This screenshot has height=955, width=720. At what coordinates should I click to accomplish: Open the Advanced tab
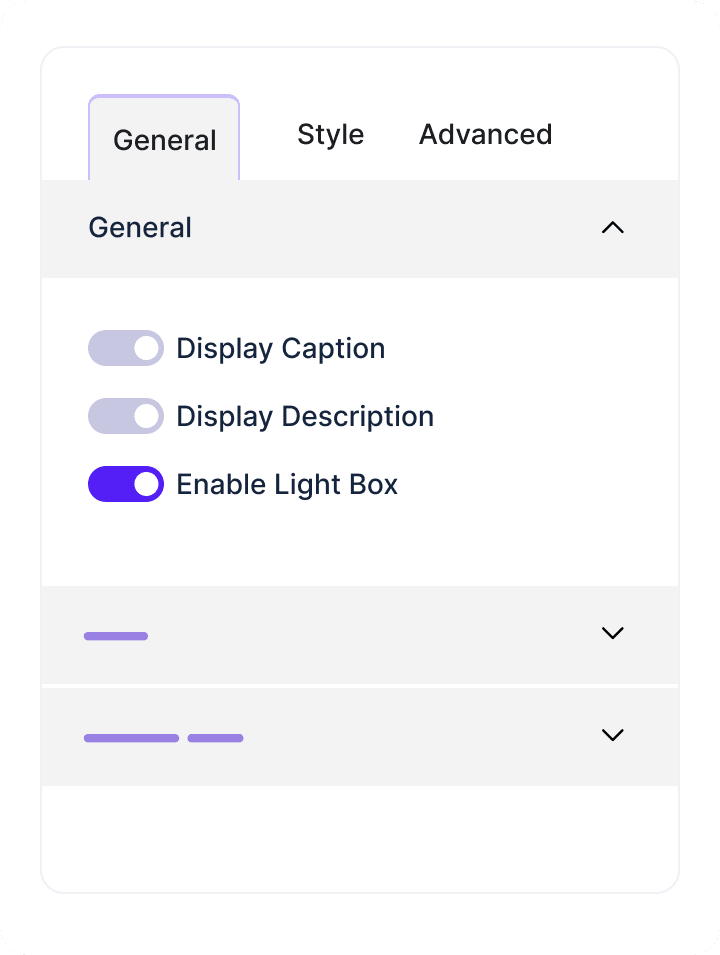point(485,135)
